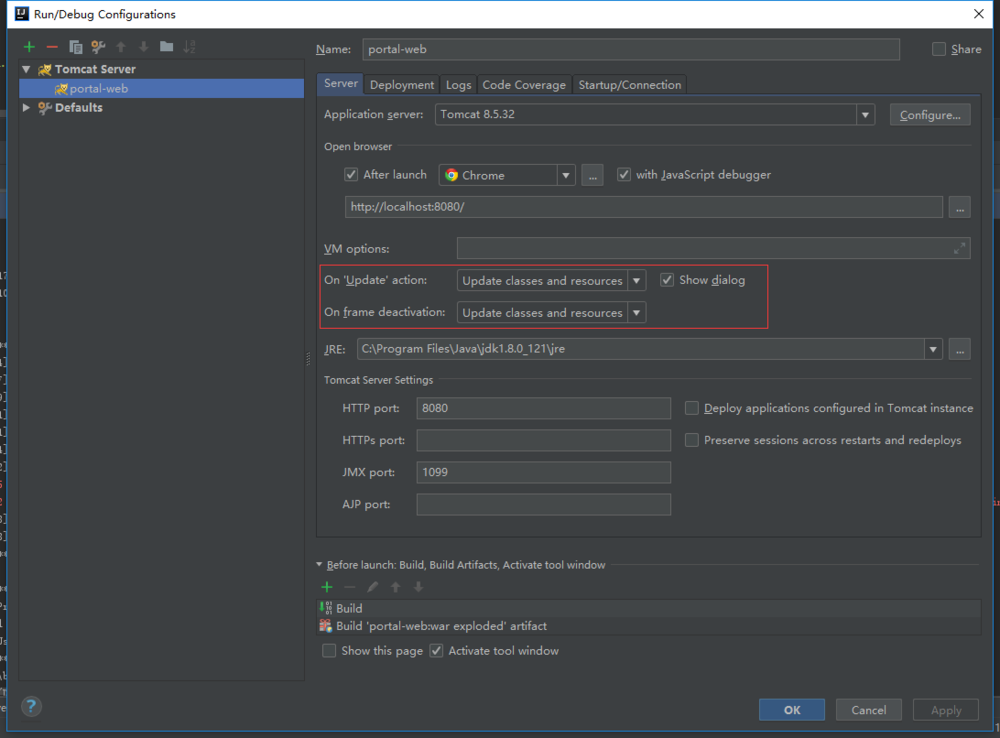Open the Application server dropdown
Image resolution: width=1000 pixels, height=738 pixels.
pyautogui.click(x=865, y=115)
